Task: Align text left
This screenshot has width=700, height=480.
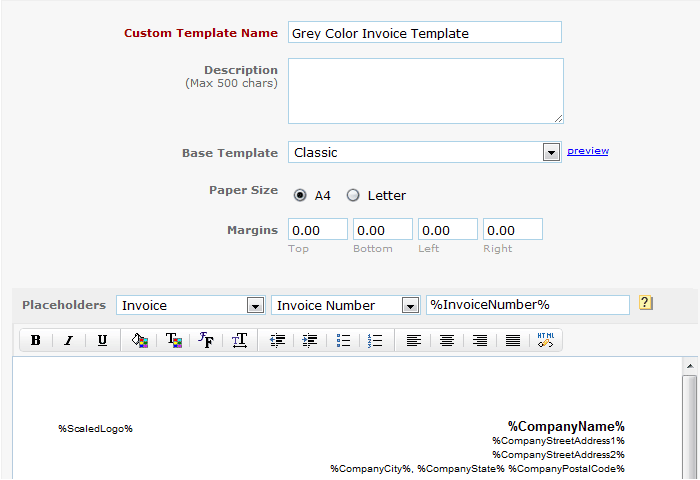Action: pyautogui.click(x=414, y=341)
